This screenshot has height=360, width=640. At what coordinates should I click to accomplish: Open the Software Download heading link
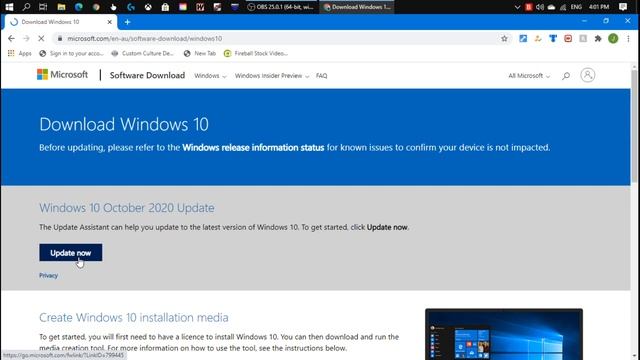147,76
